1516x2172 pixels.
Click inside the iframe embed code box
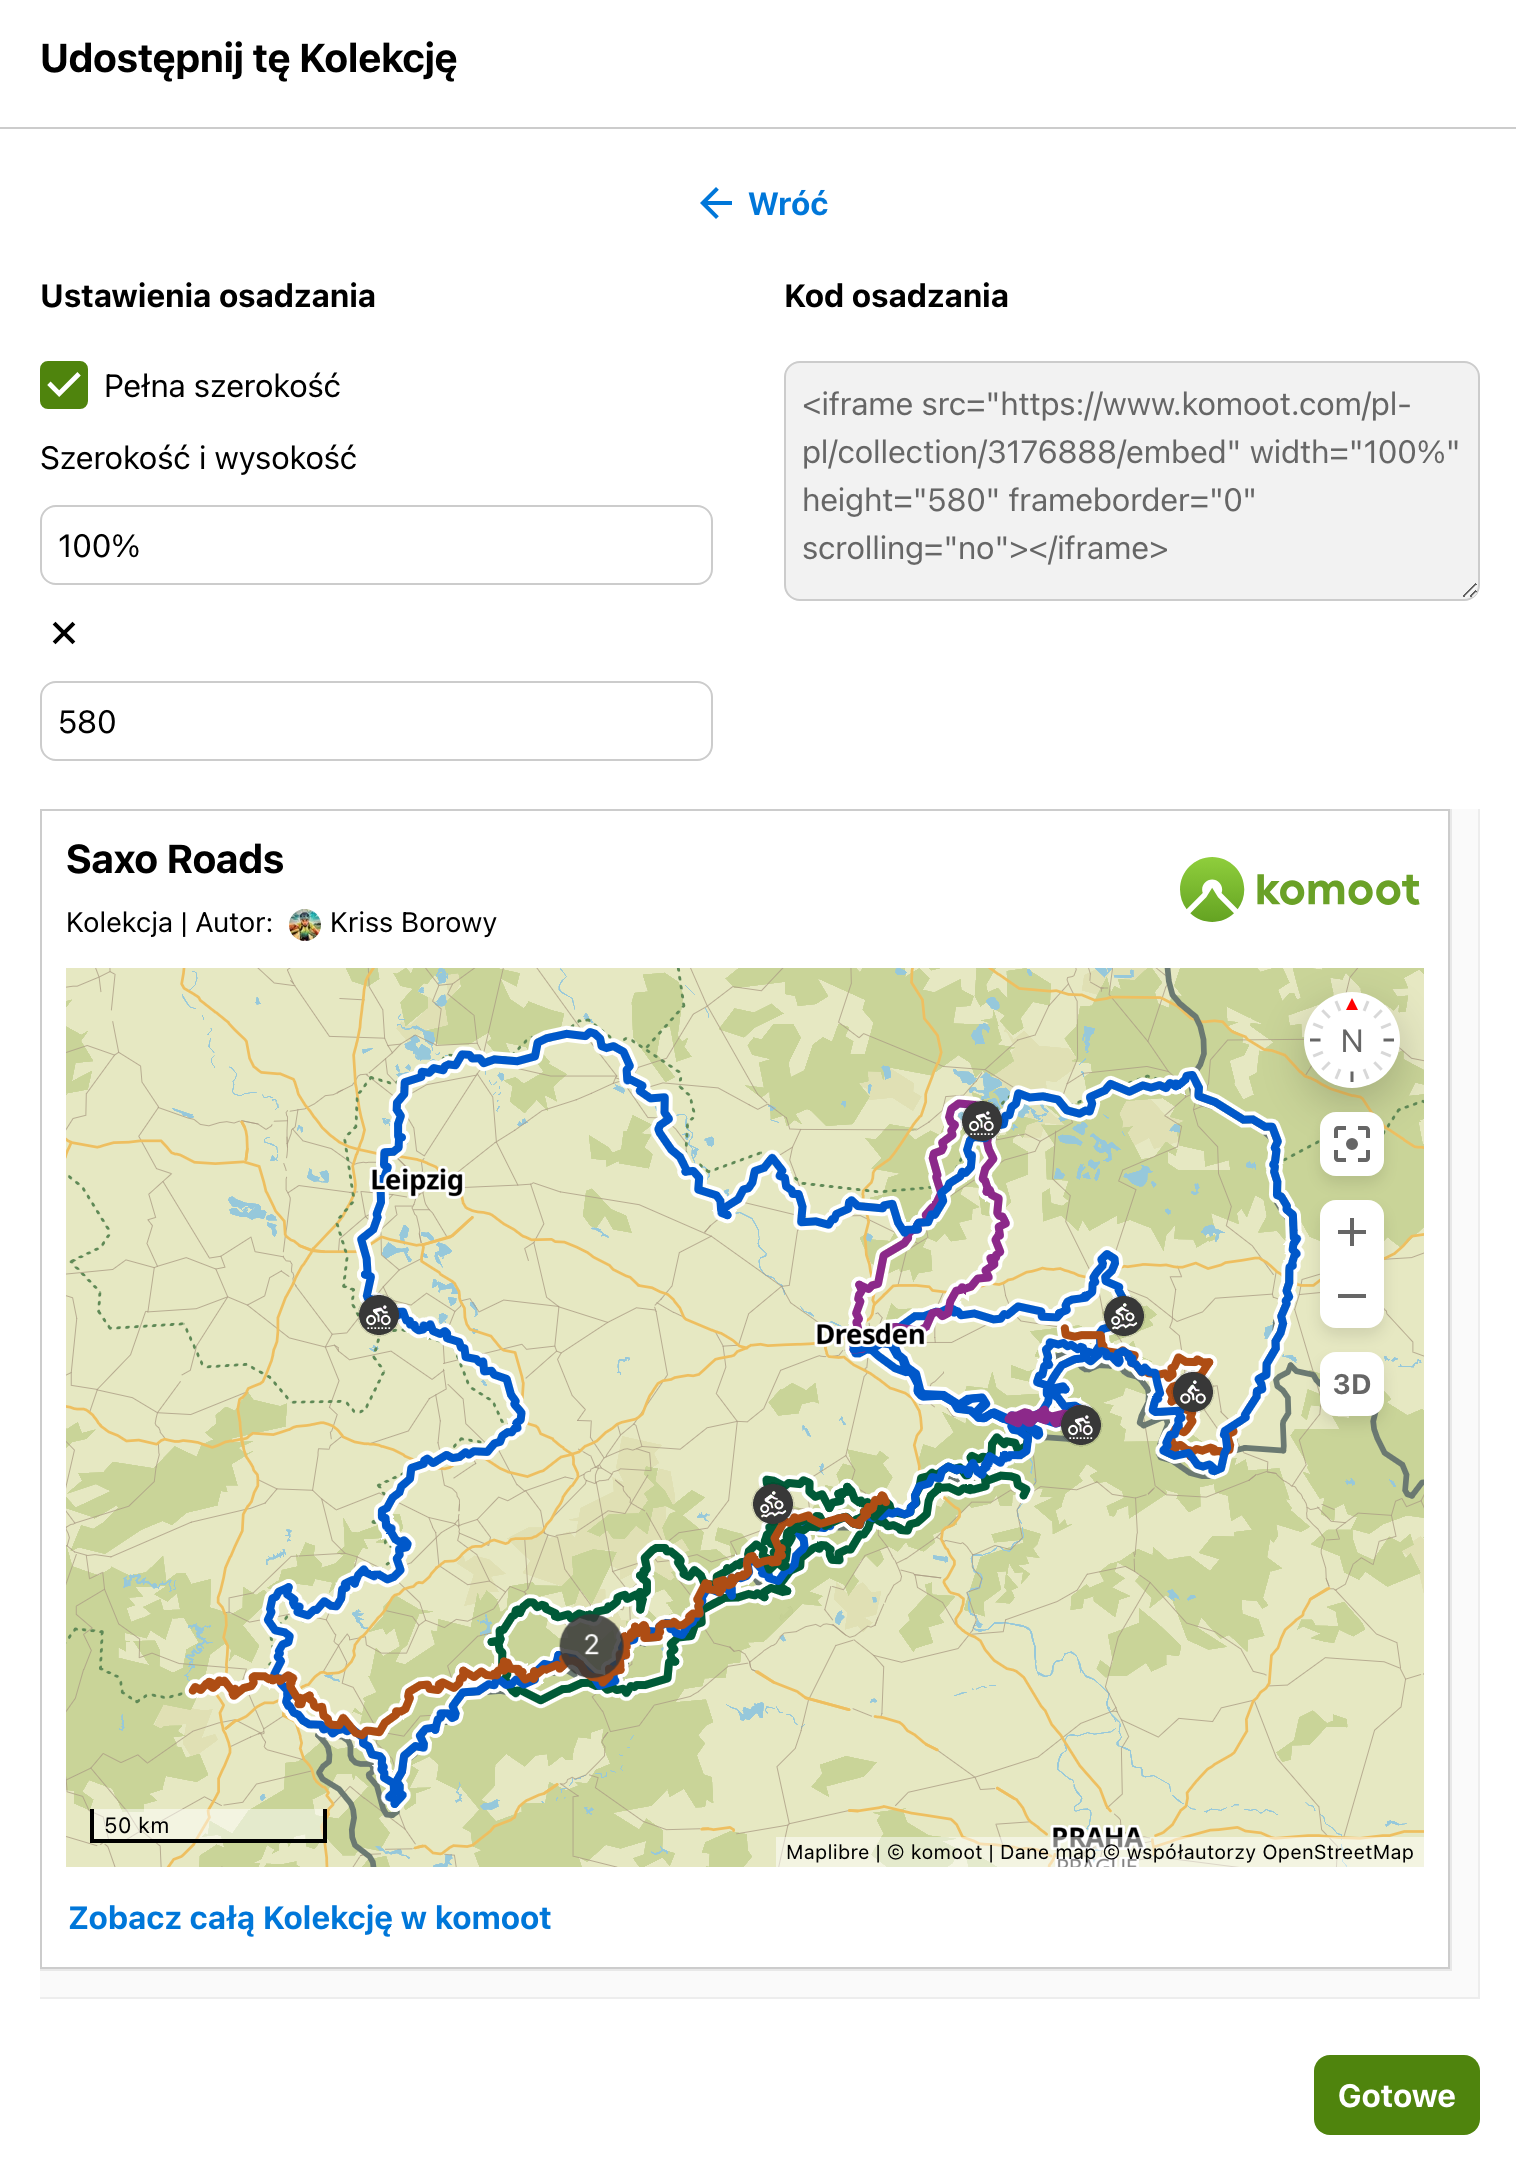(x=1131, y=481)
